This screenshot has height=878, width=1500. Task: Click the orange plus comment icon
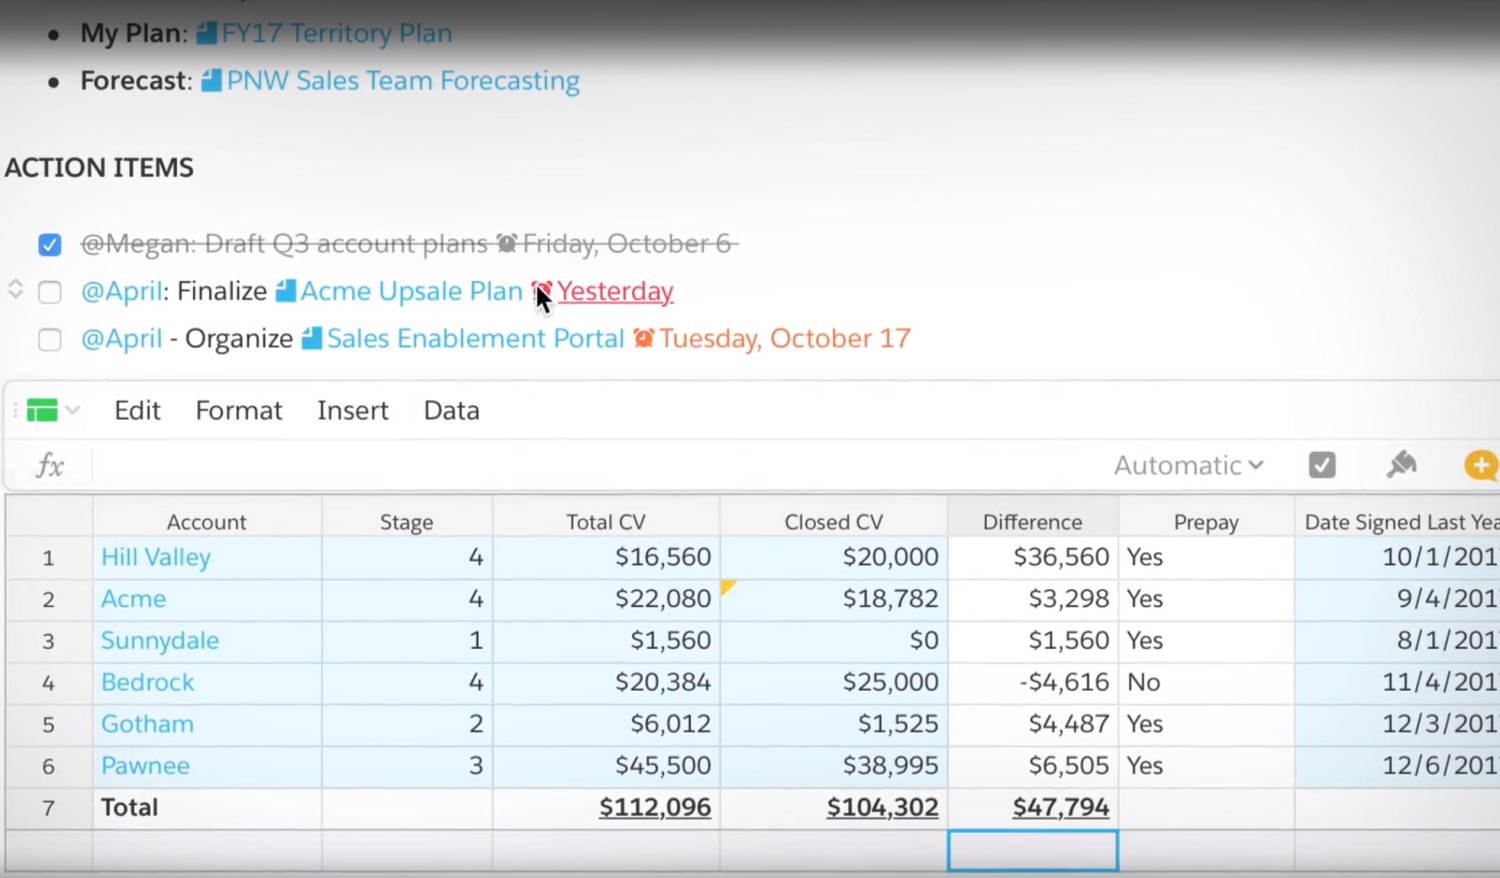pos(1480,465)
